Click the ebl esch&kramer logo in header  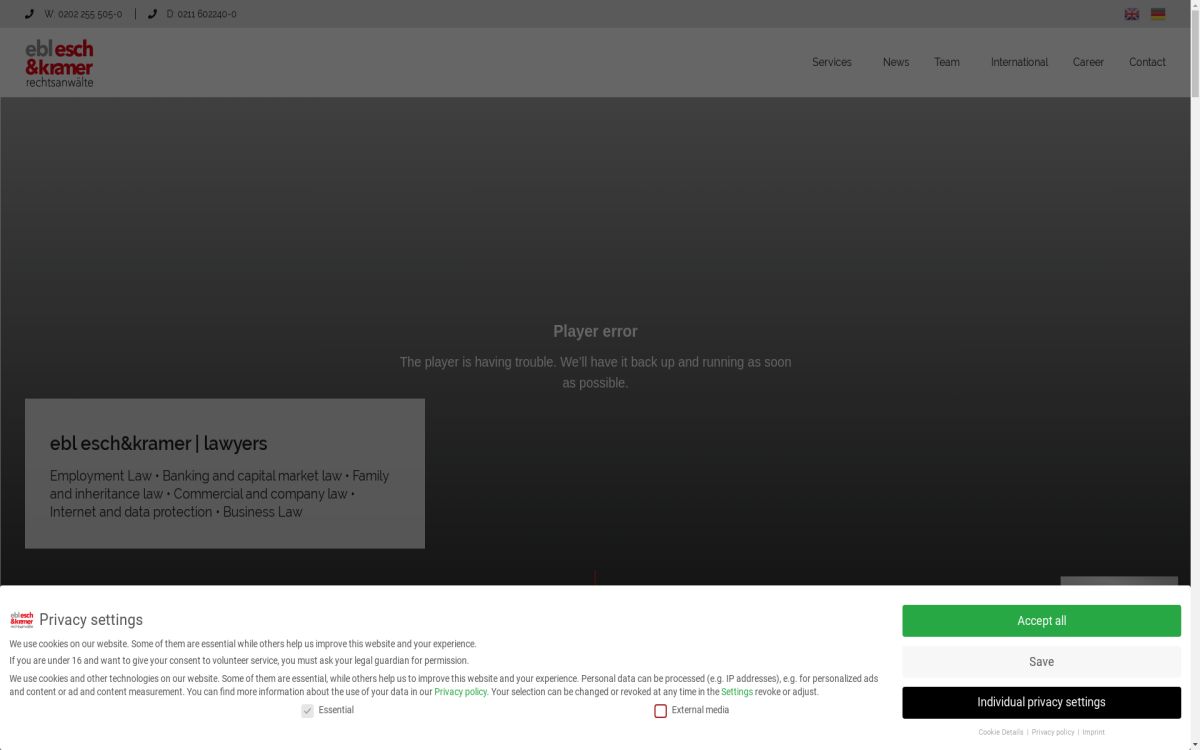(x=59, y=63)
